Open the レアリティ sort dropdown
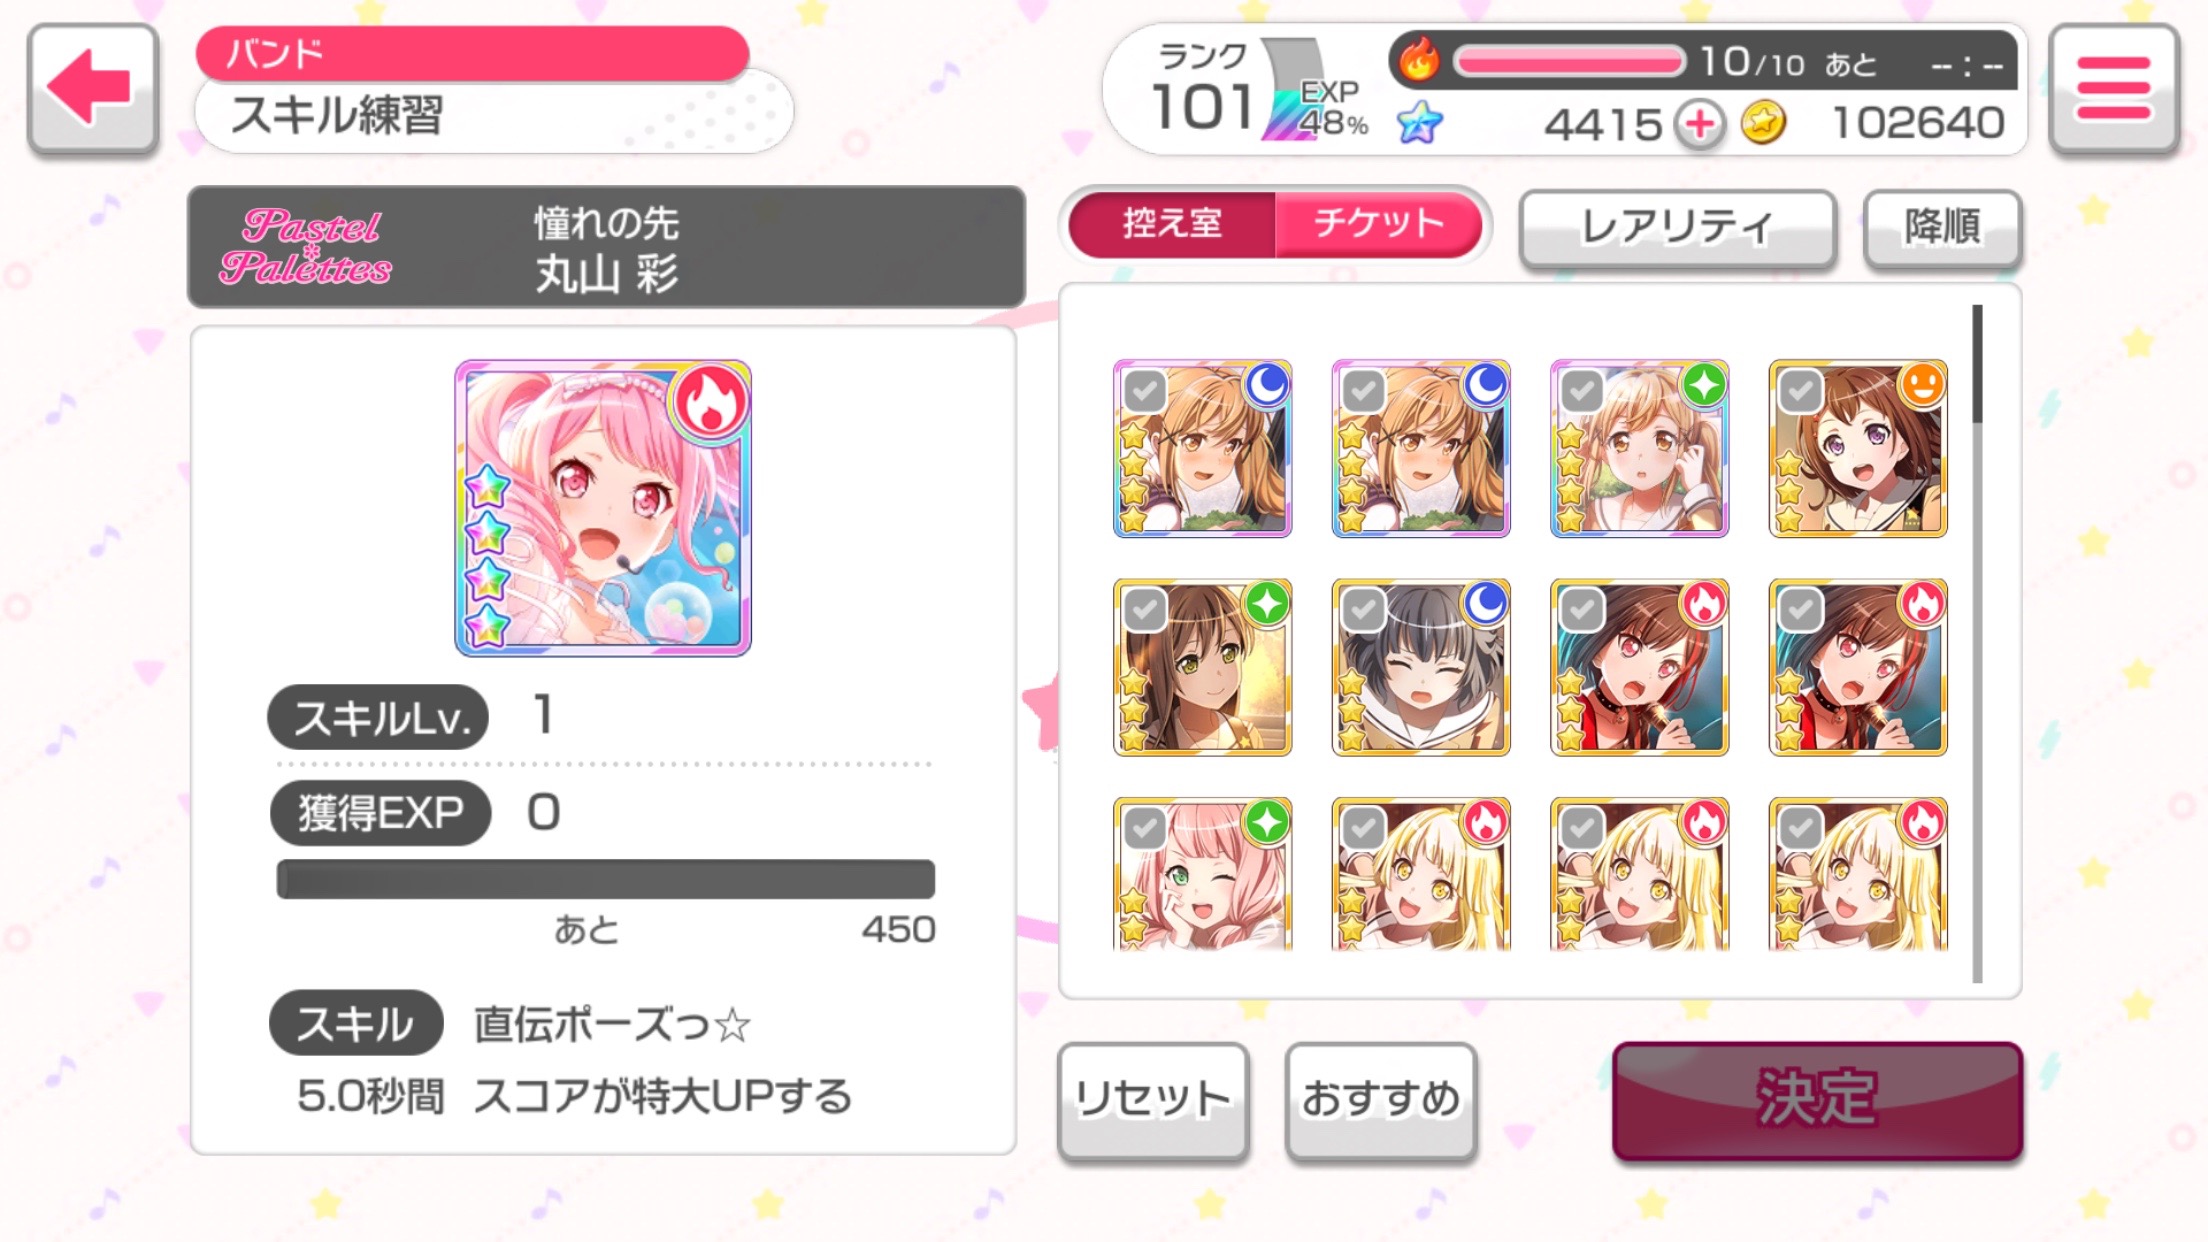 click(1677, 228)
